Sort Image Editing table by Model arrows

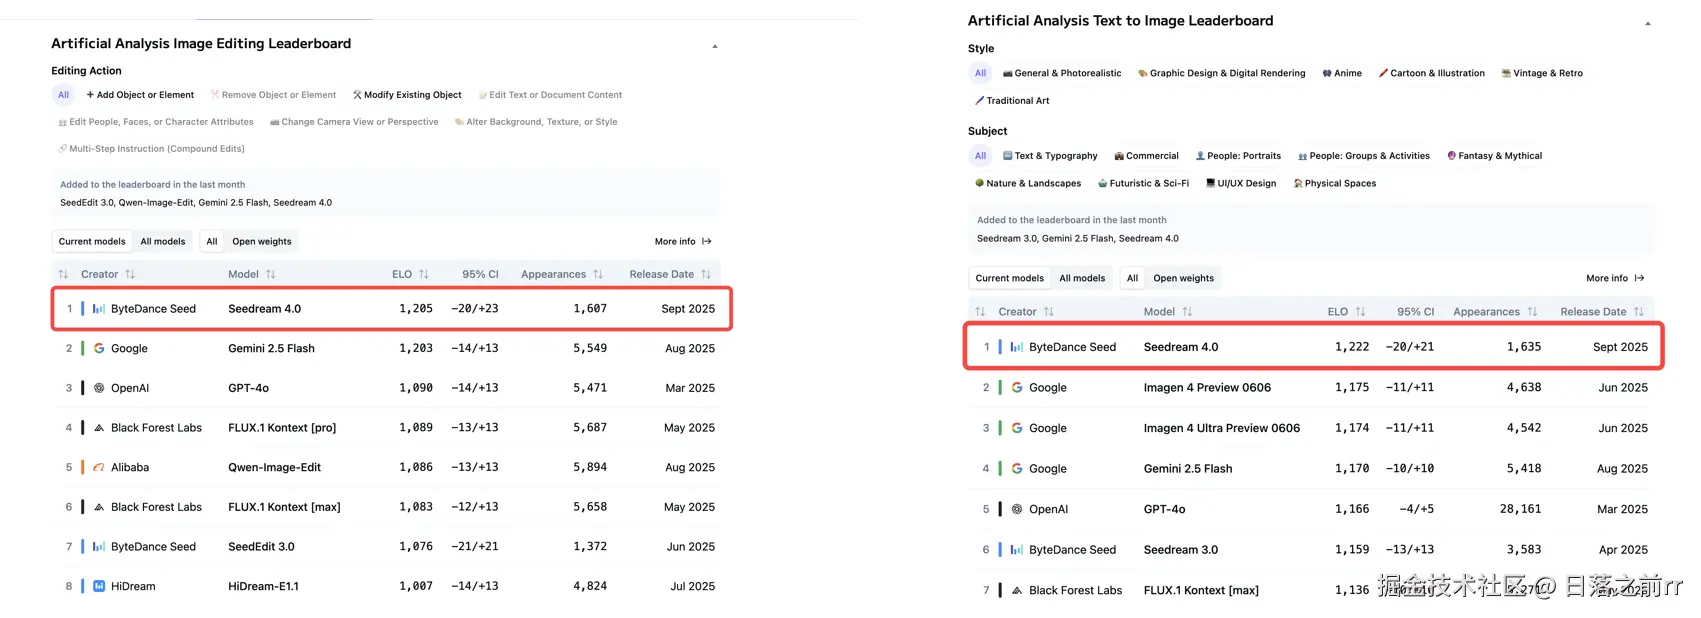(x=271, y=274)
